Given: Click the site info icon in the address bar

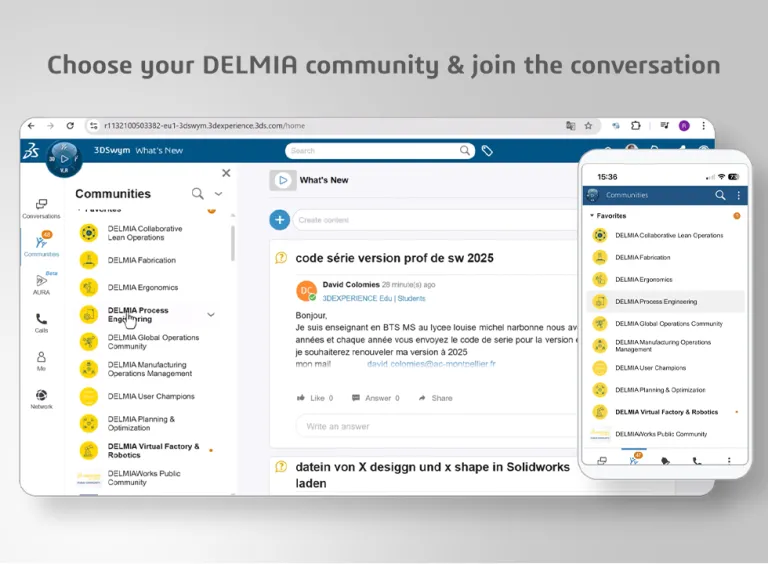Looking at the screenshot, I should pyautogui.click(x=93, y=126).
